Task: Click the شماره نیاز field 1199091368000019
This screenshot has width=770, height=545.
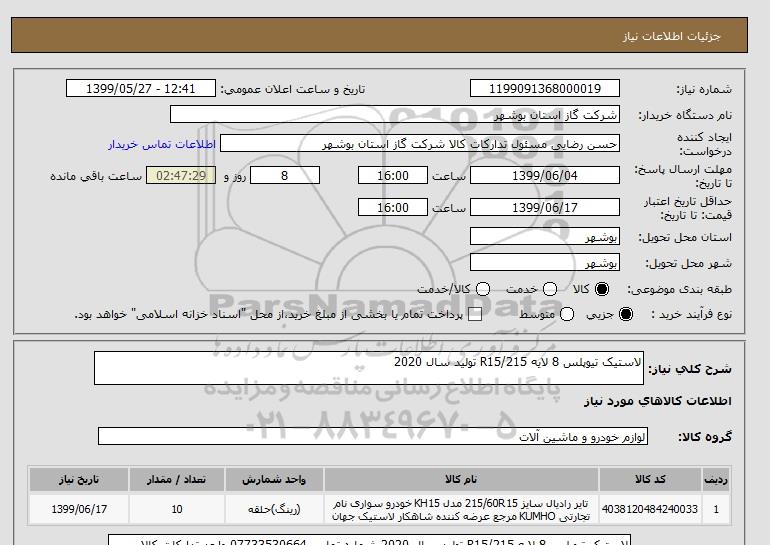Action: tap(545, 88)
